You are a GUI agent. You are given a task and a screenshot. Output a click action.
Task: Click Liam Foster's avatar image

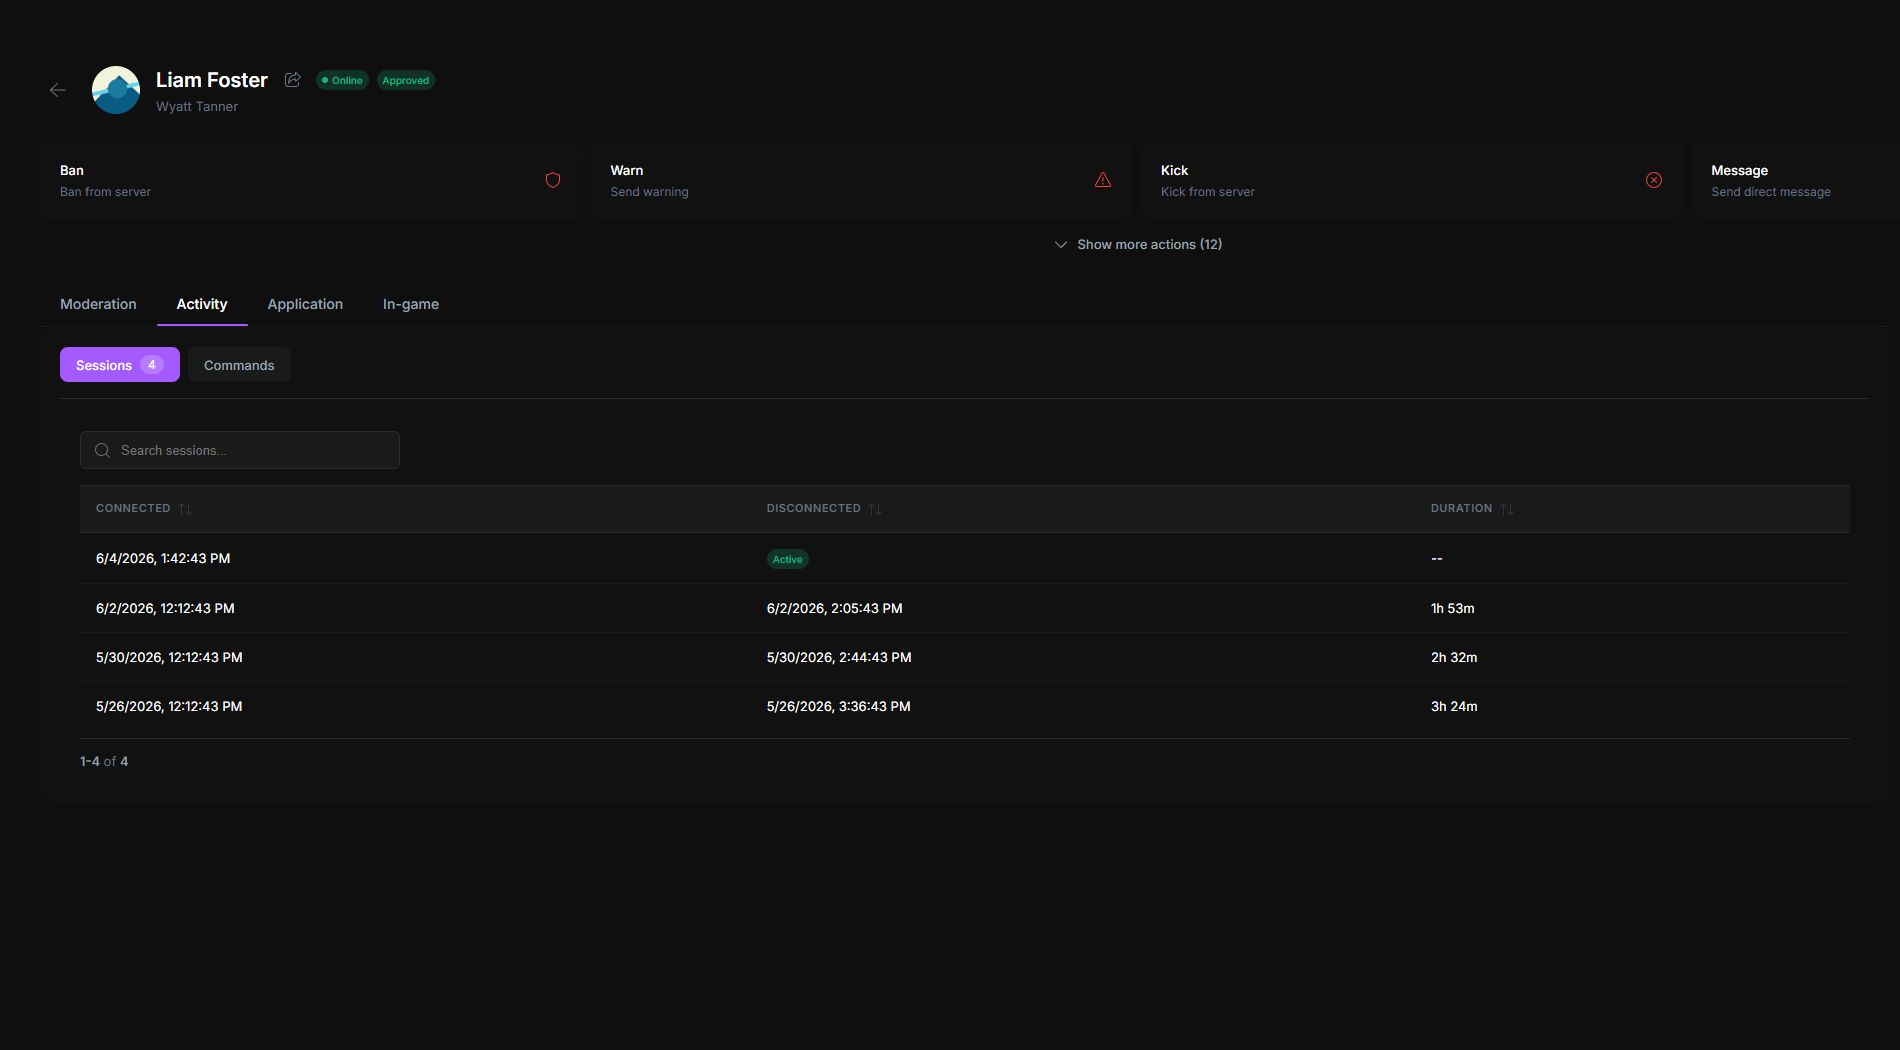[x=116, y=90]
